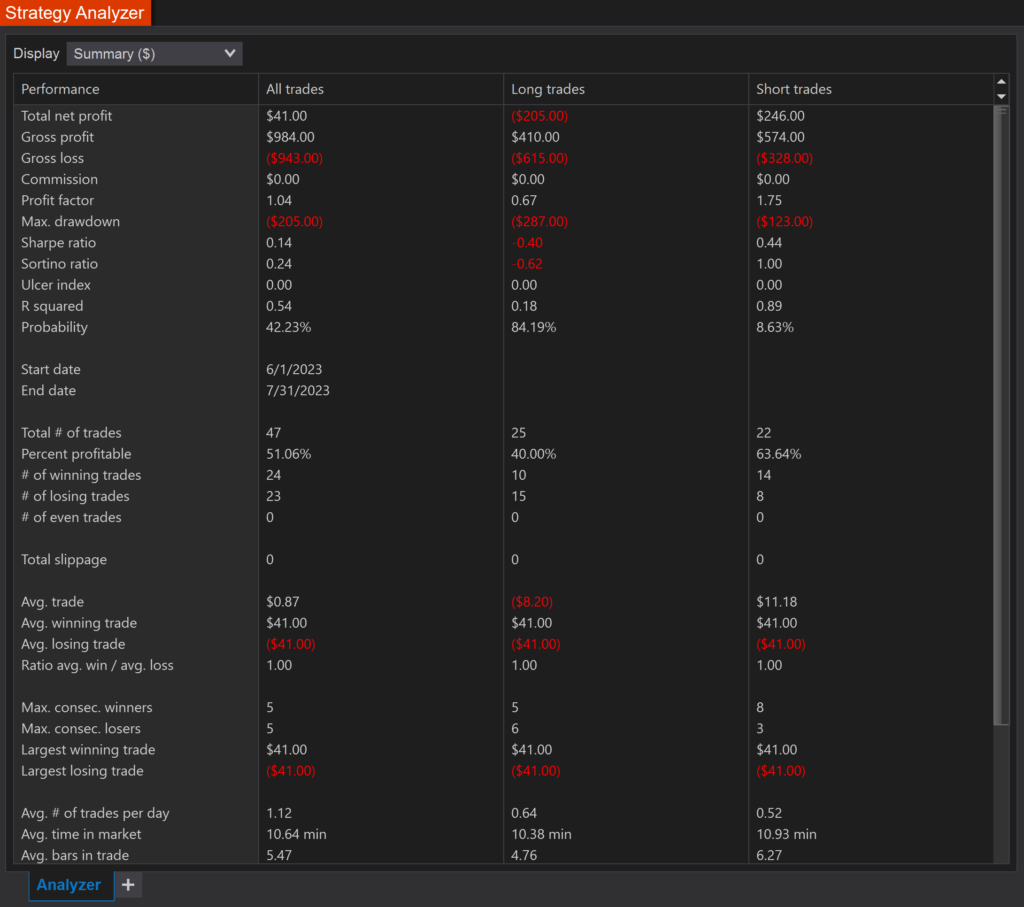Click the scroll down arrow in grid
Viewport: 1024px width, 907px height.
(1001, 97)
